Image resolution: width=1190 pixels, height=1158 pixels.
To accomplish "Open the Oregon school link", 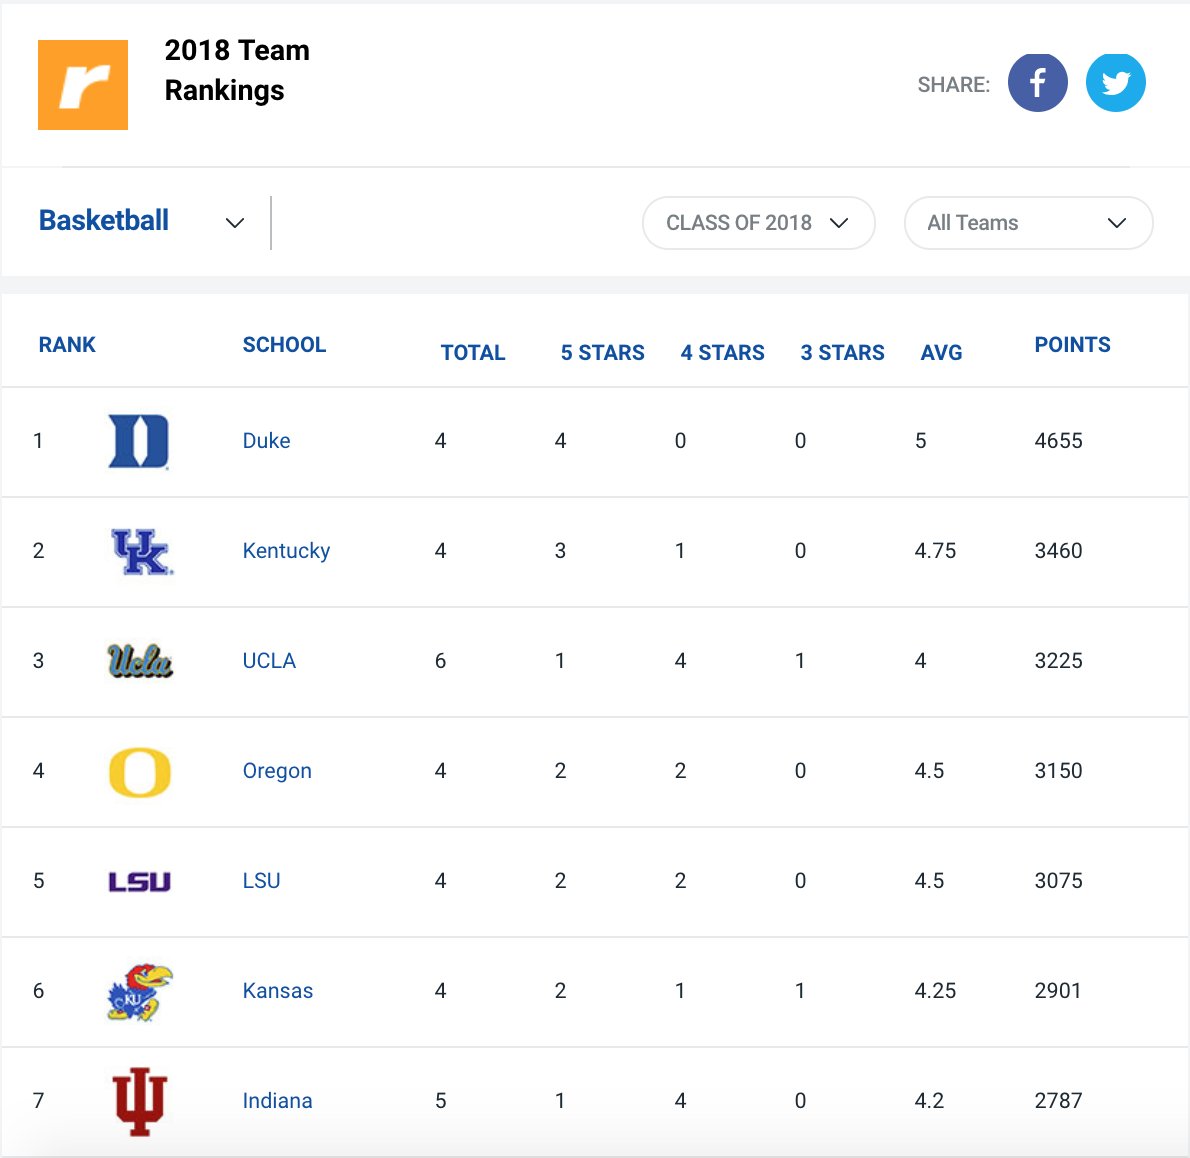I will click(277, 771).
